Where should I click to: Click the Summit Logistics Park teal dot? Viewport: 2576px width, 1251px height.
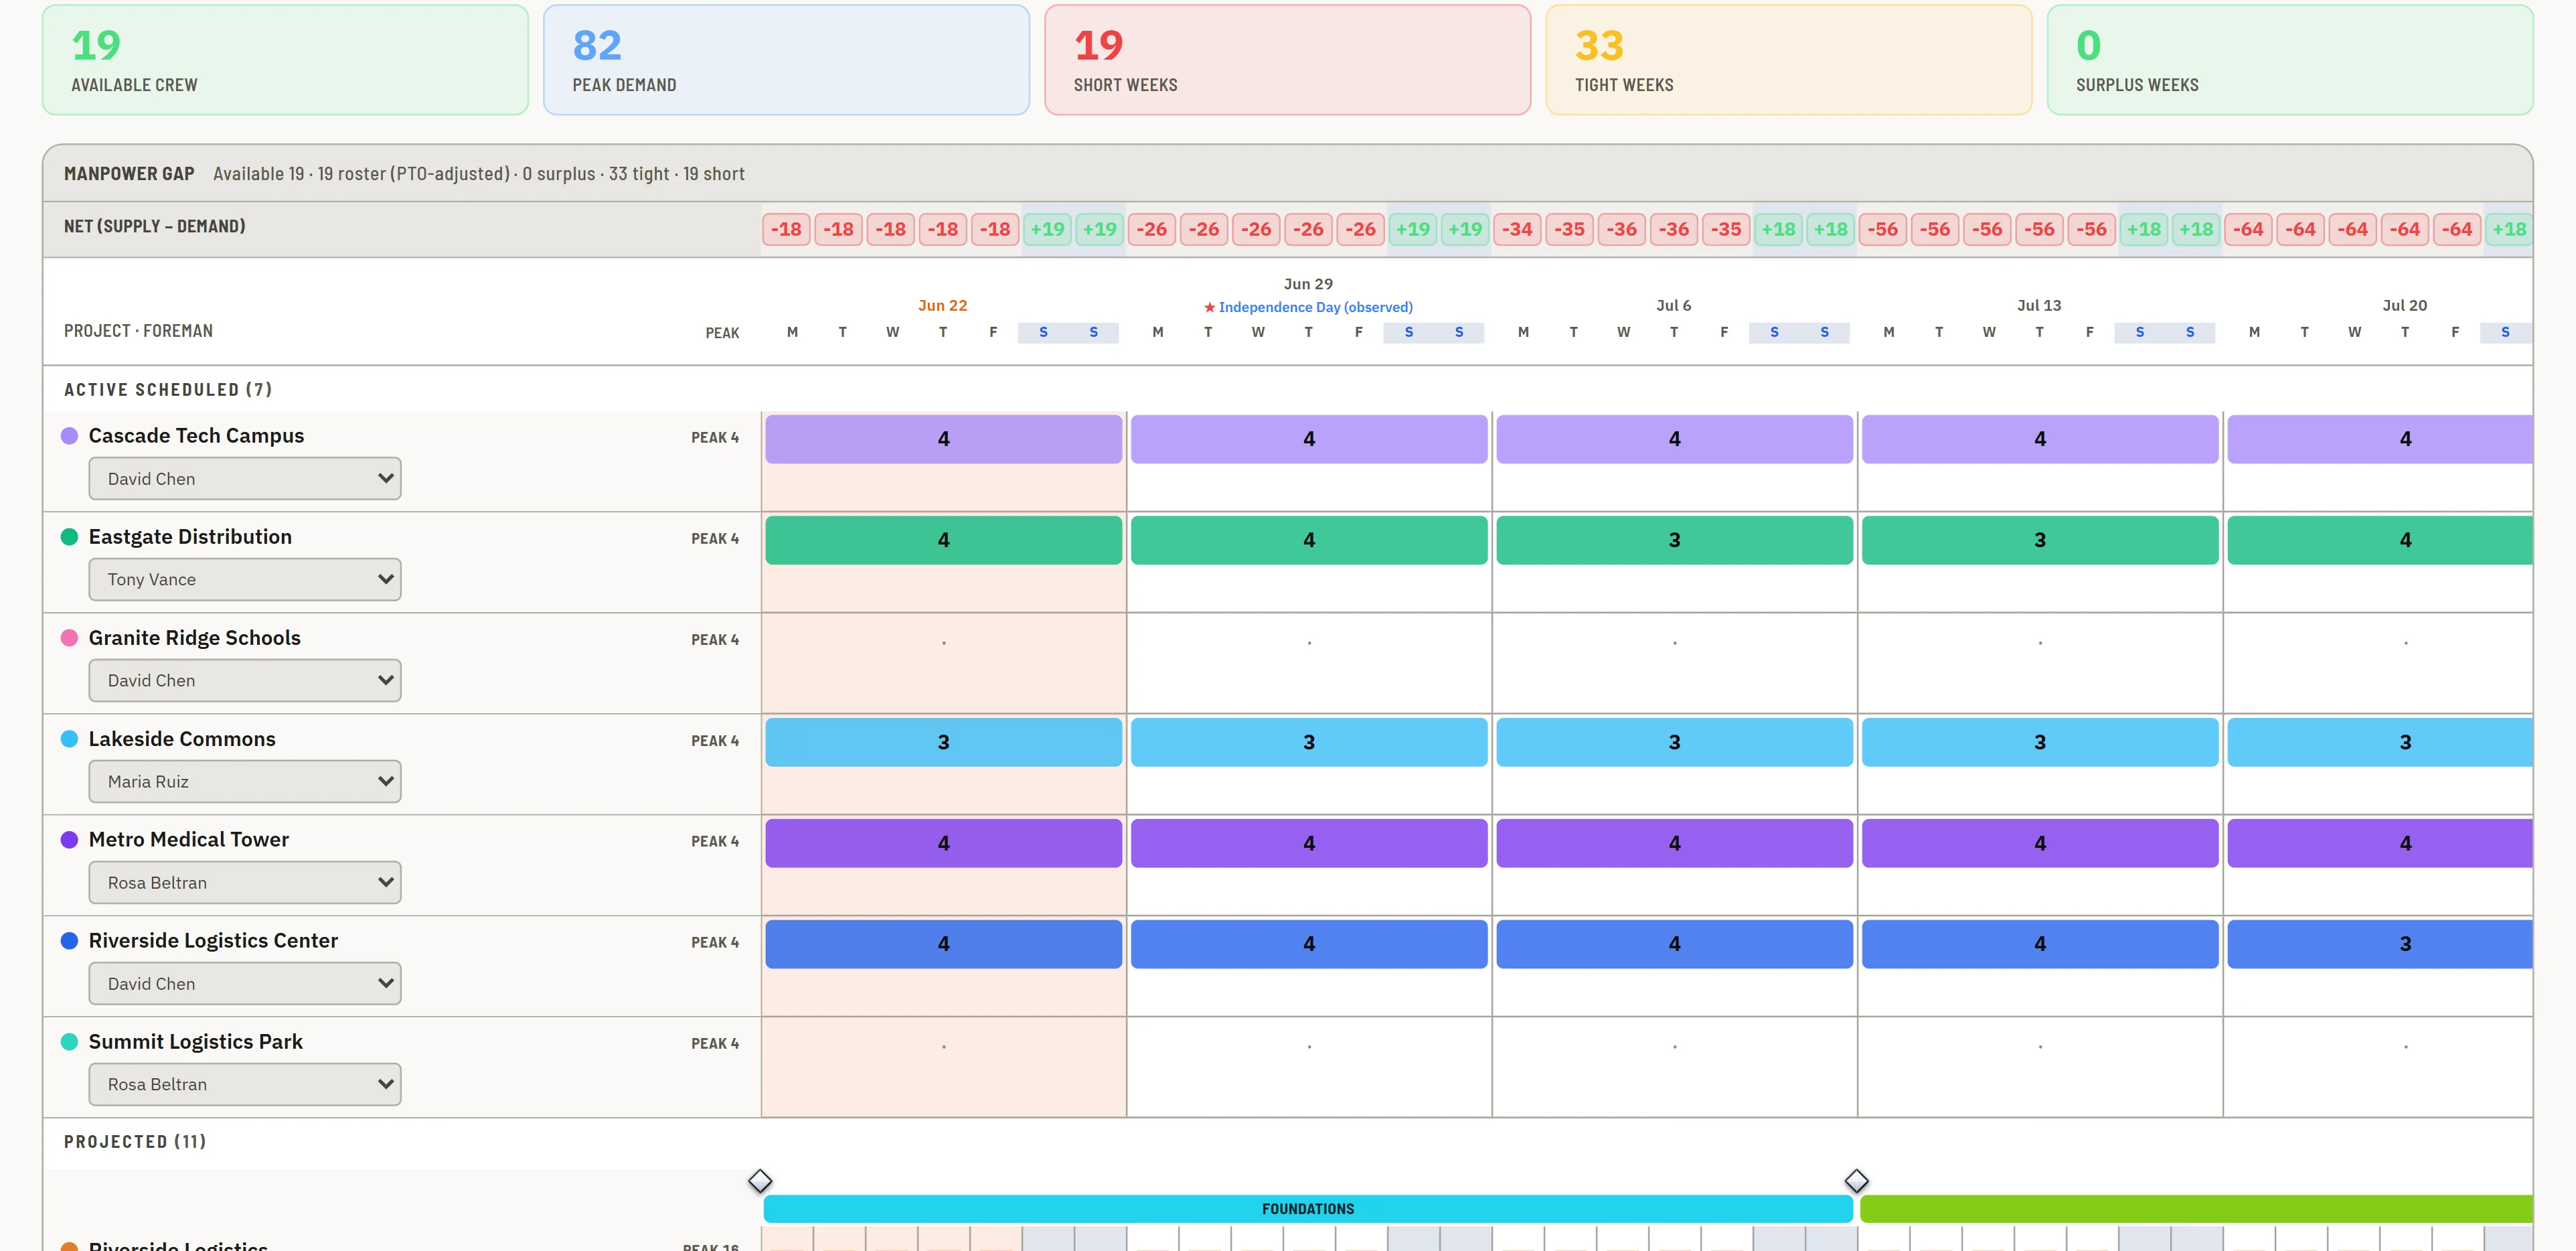tap(70, 1042)
